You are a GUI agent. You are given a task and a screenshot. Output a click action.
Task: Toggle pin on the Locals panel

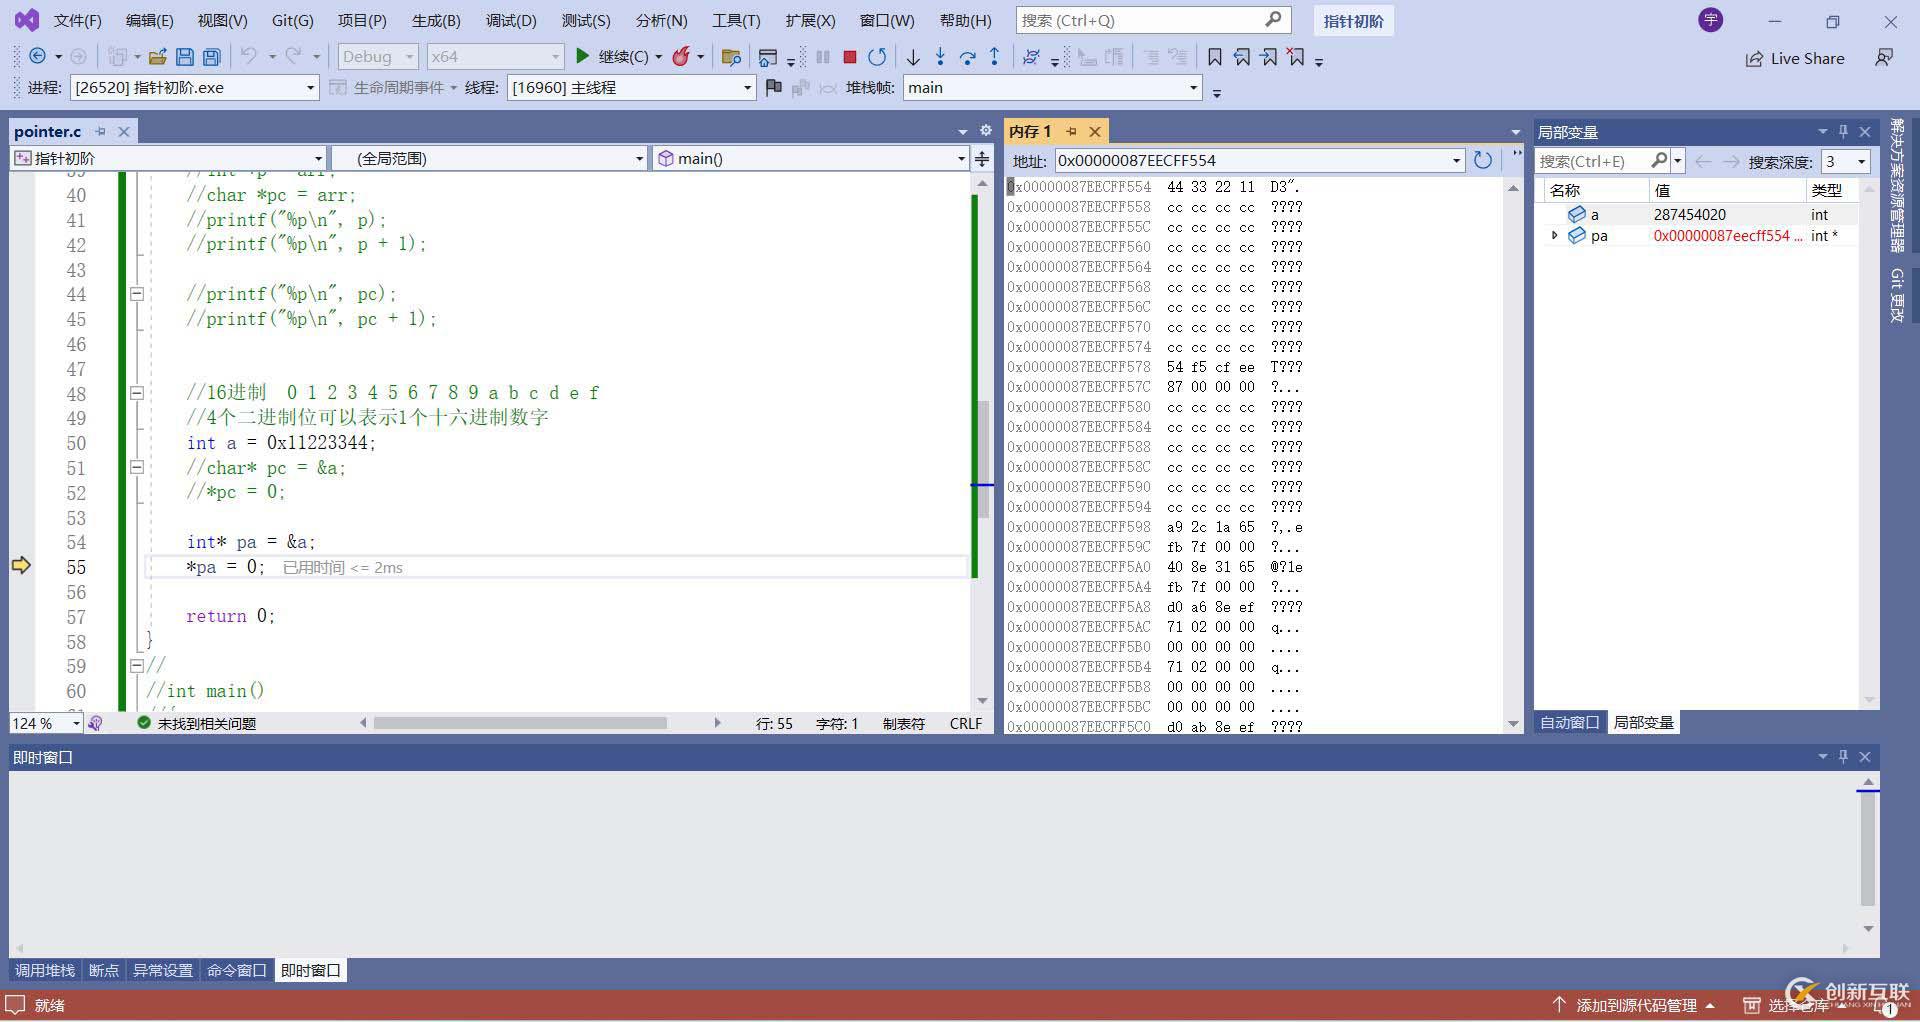coord(1843,132)
